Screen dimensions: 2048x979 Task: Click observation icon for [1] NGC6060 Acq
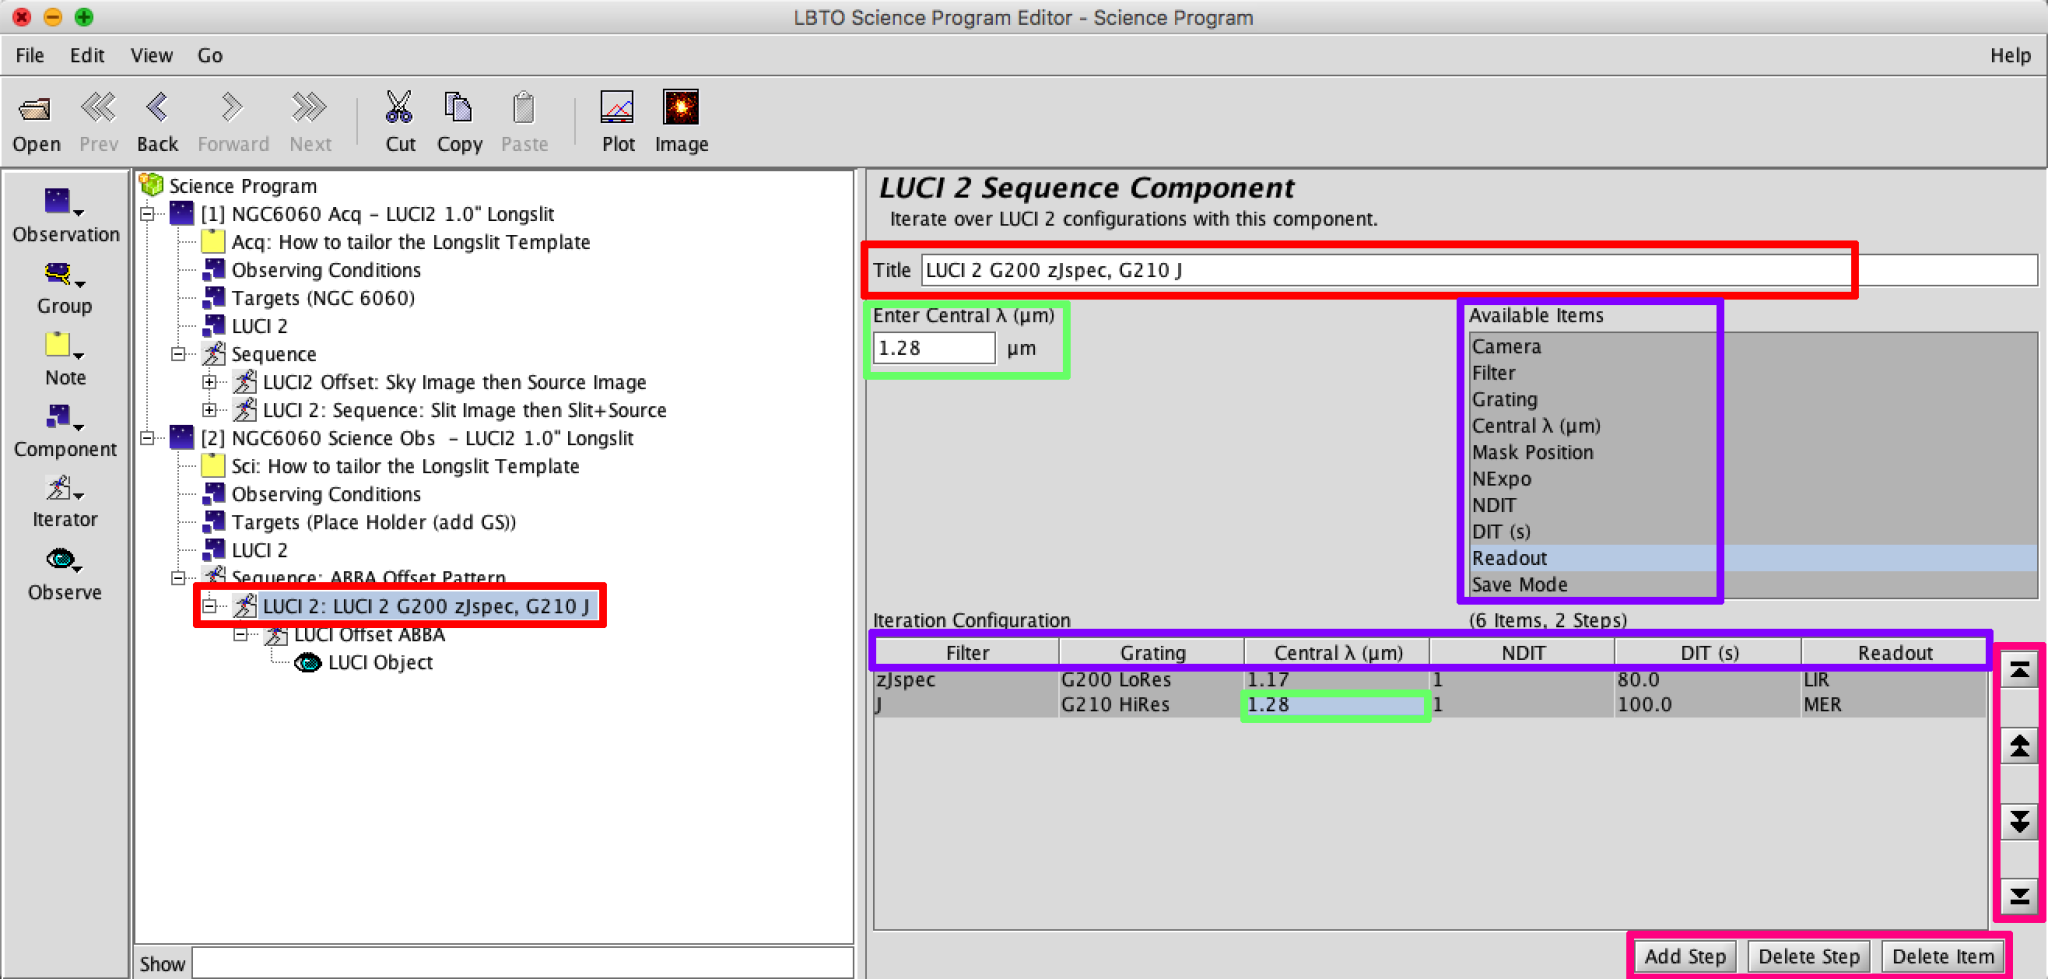tap(182, 213)
